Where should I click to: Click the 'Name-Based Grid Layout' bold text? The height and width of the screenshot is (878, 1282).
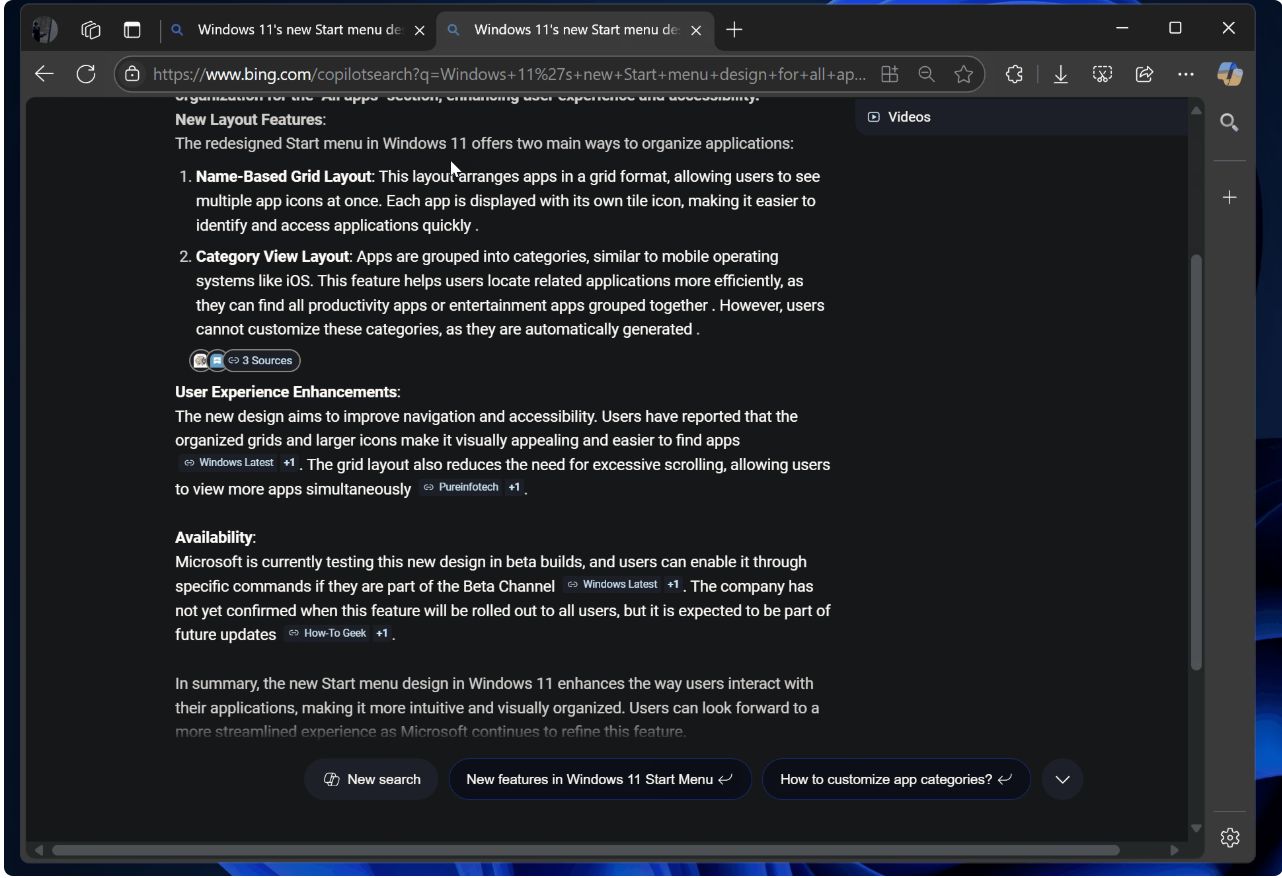point(284,176)
